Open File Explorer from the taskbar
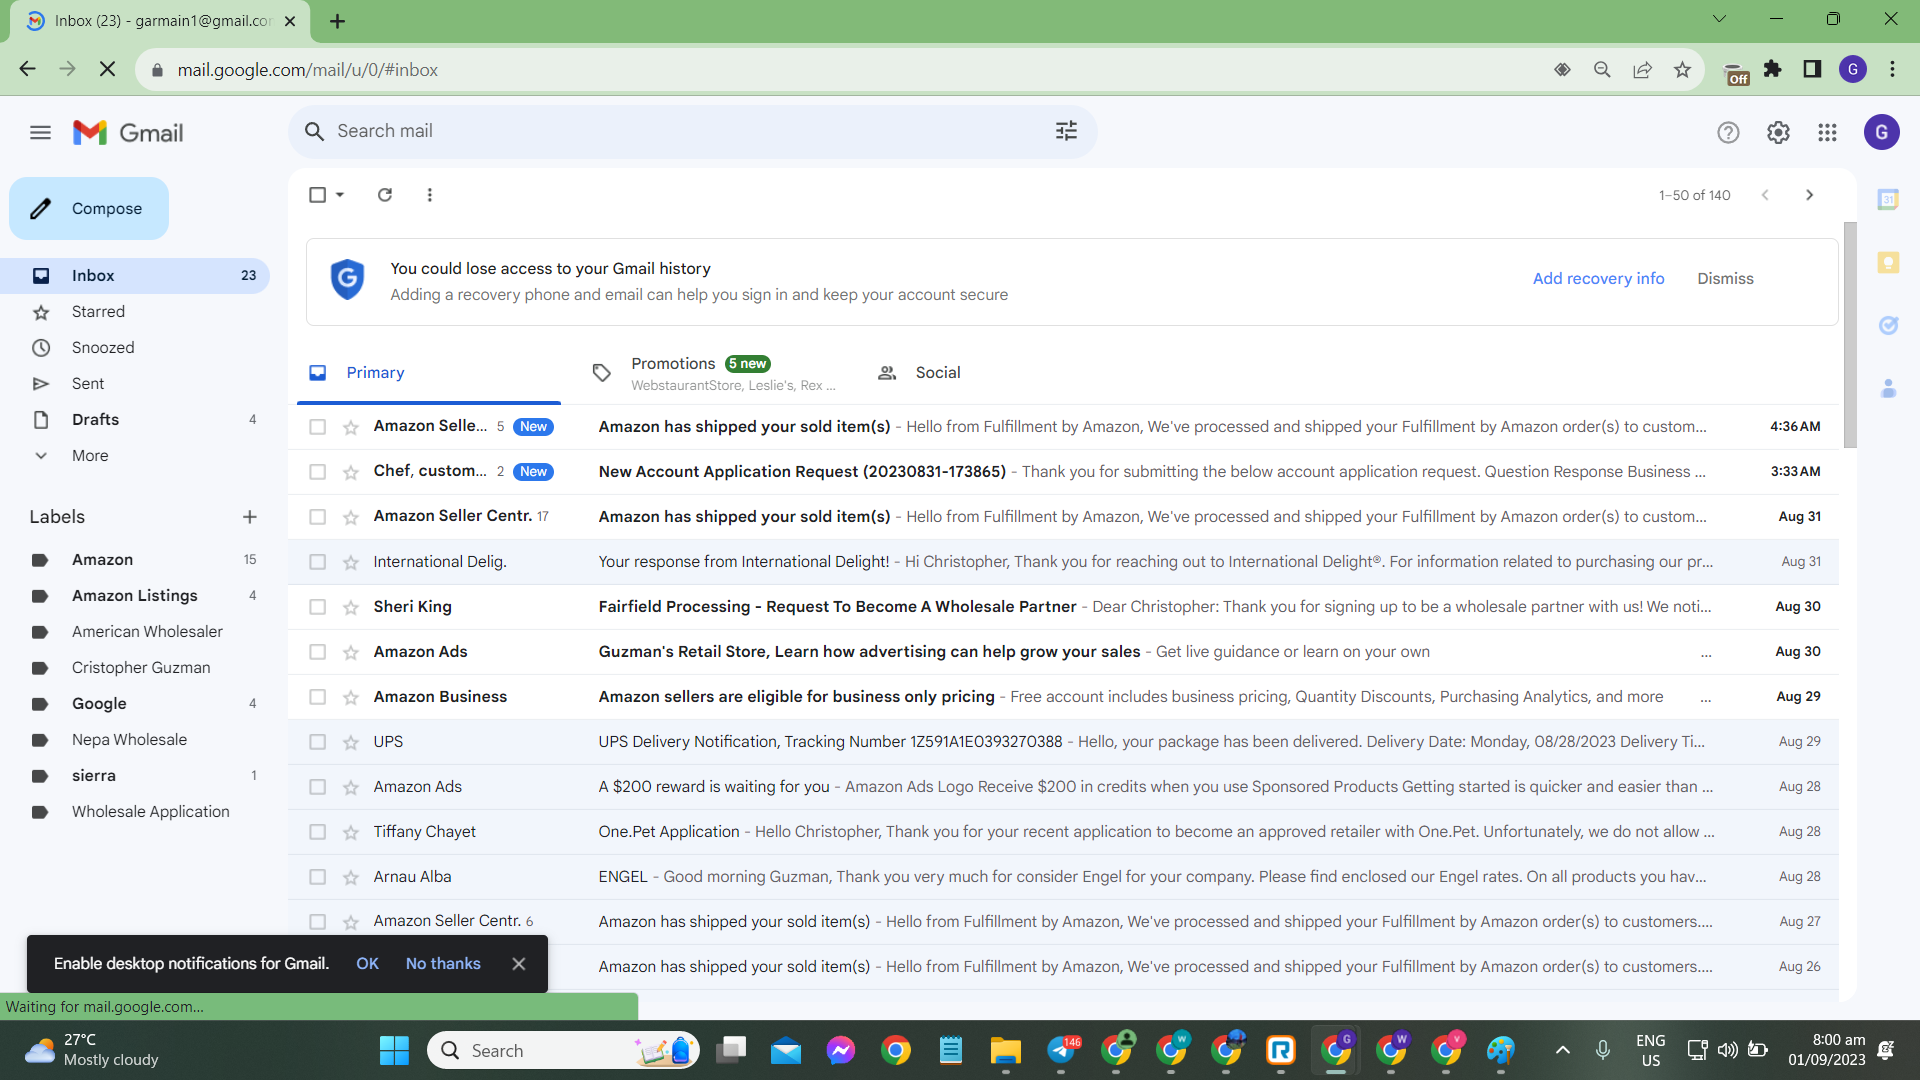 (x=1005, y=1050)
